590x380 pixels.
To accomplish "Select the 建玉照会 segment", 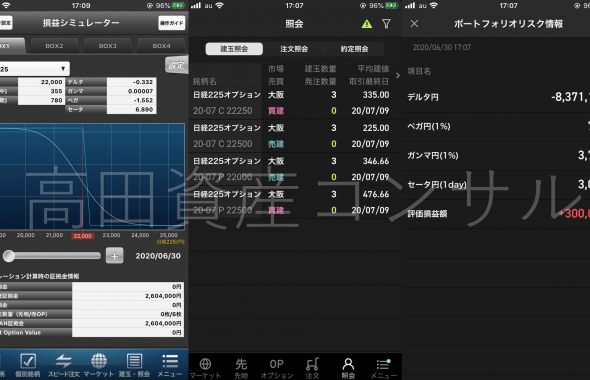I will [x=234, y=49].
